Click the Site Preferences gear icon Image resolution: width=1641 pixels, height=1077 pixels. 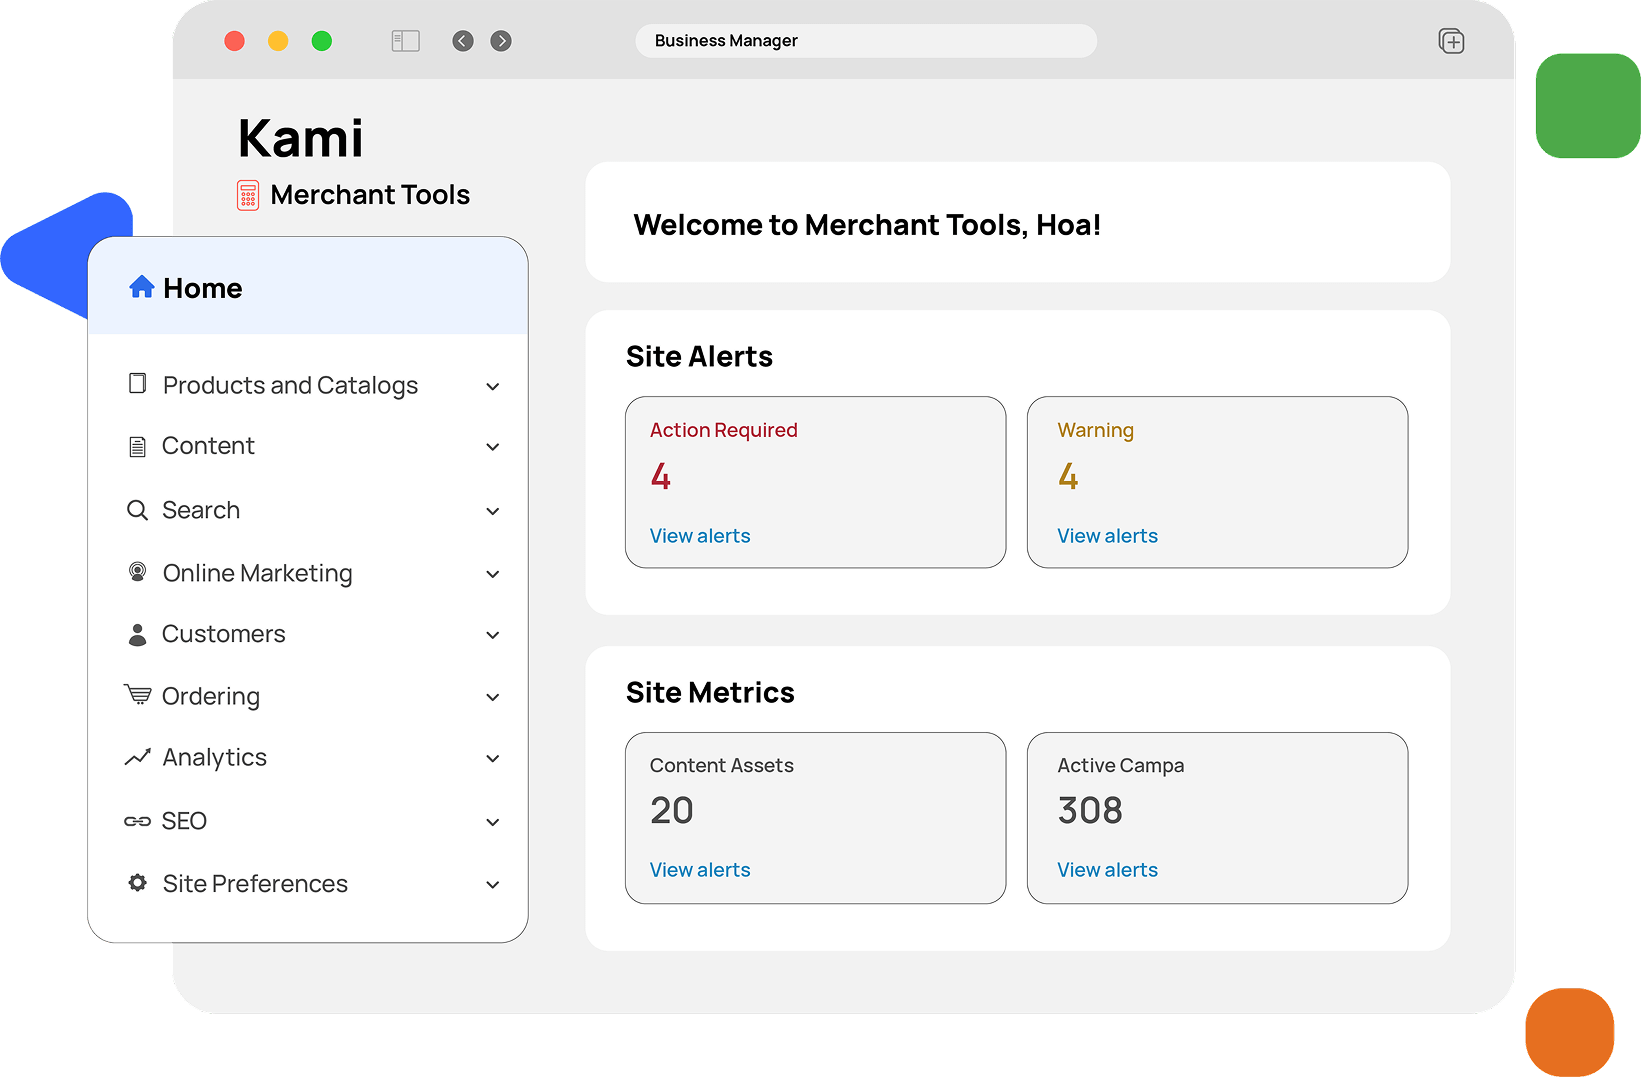click(138, 883)
